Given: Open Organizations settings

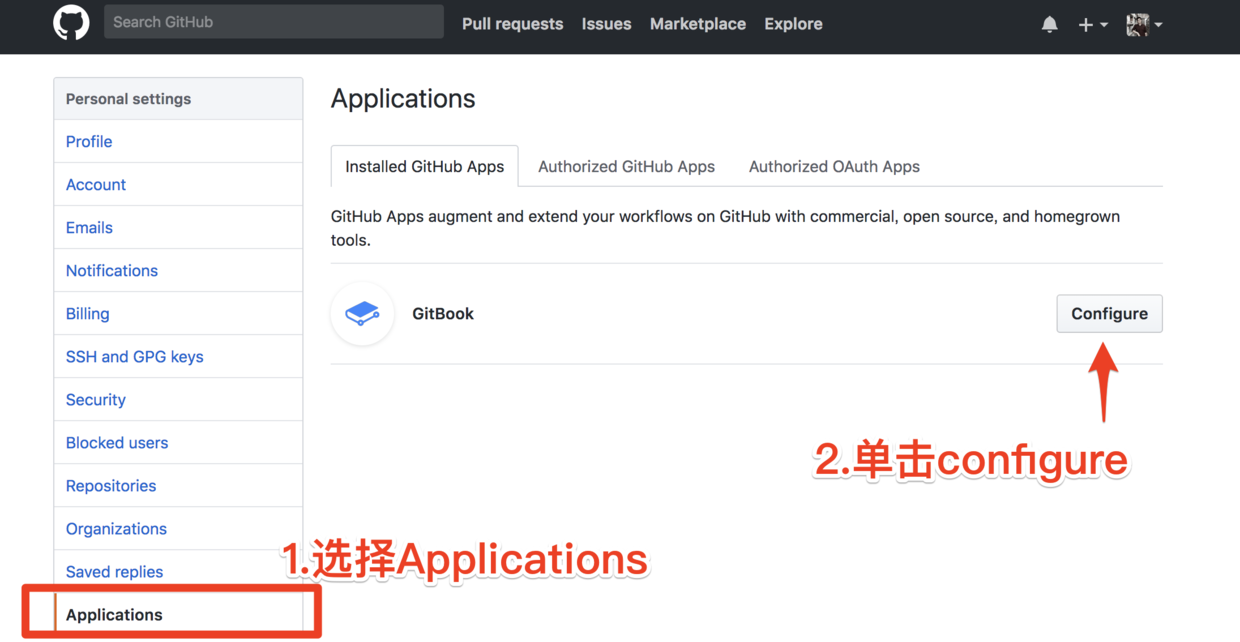Looking at the screenshot, I should [178, 529].
